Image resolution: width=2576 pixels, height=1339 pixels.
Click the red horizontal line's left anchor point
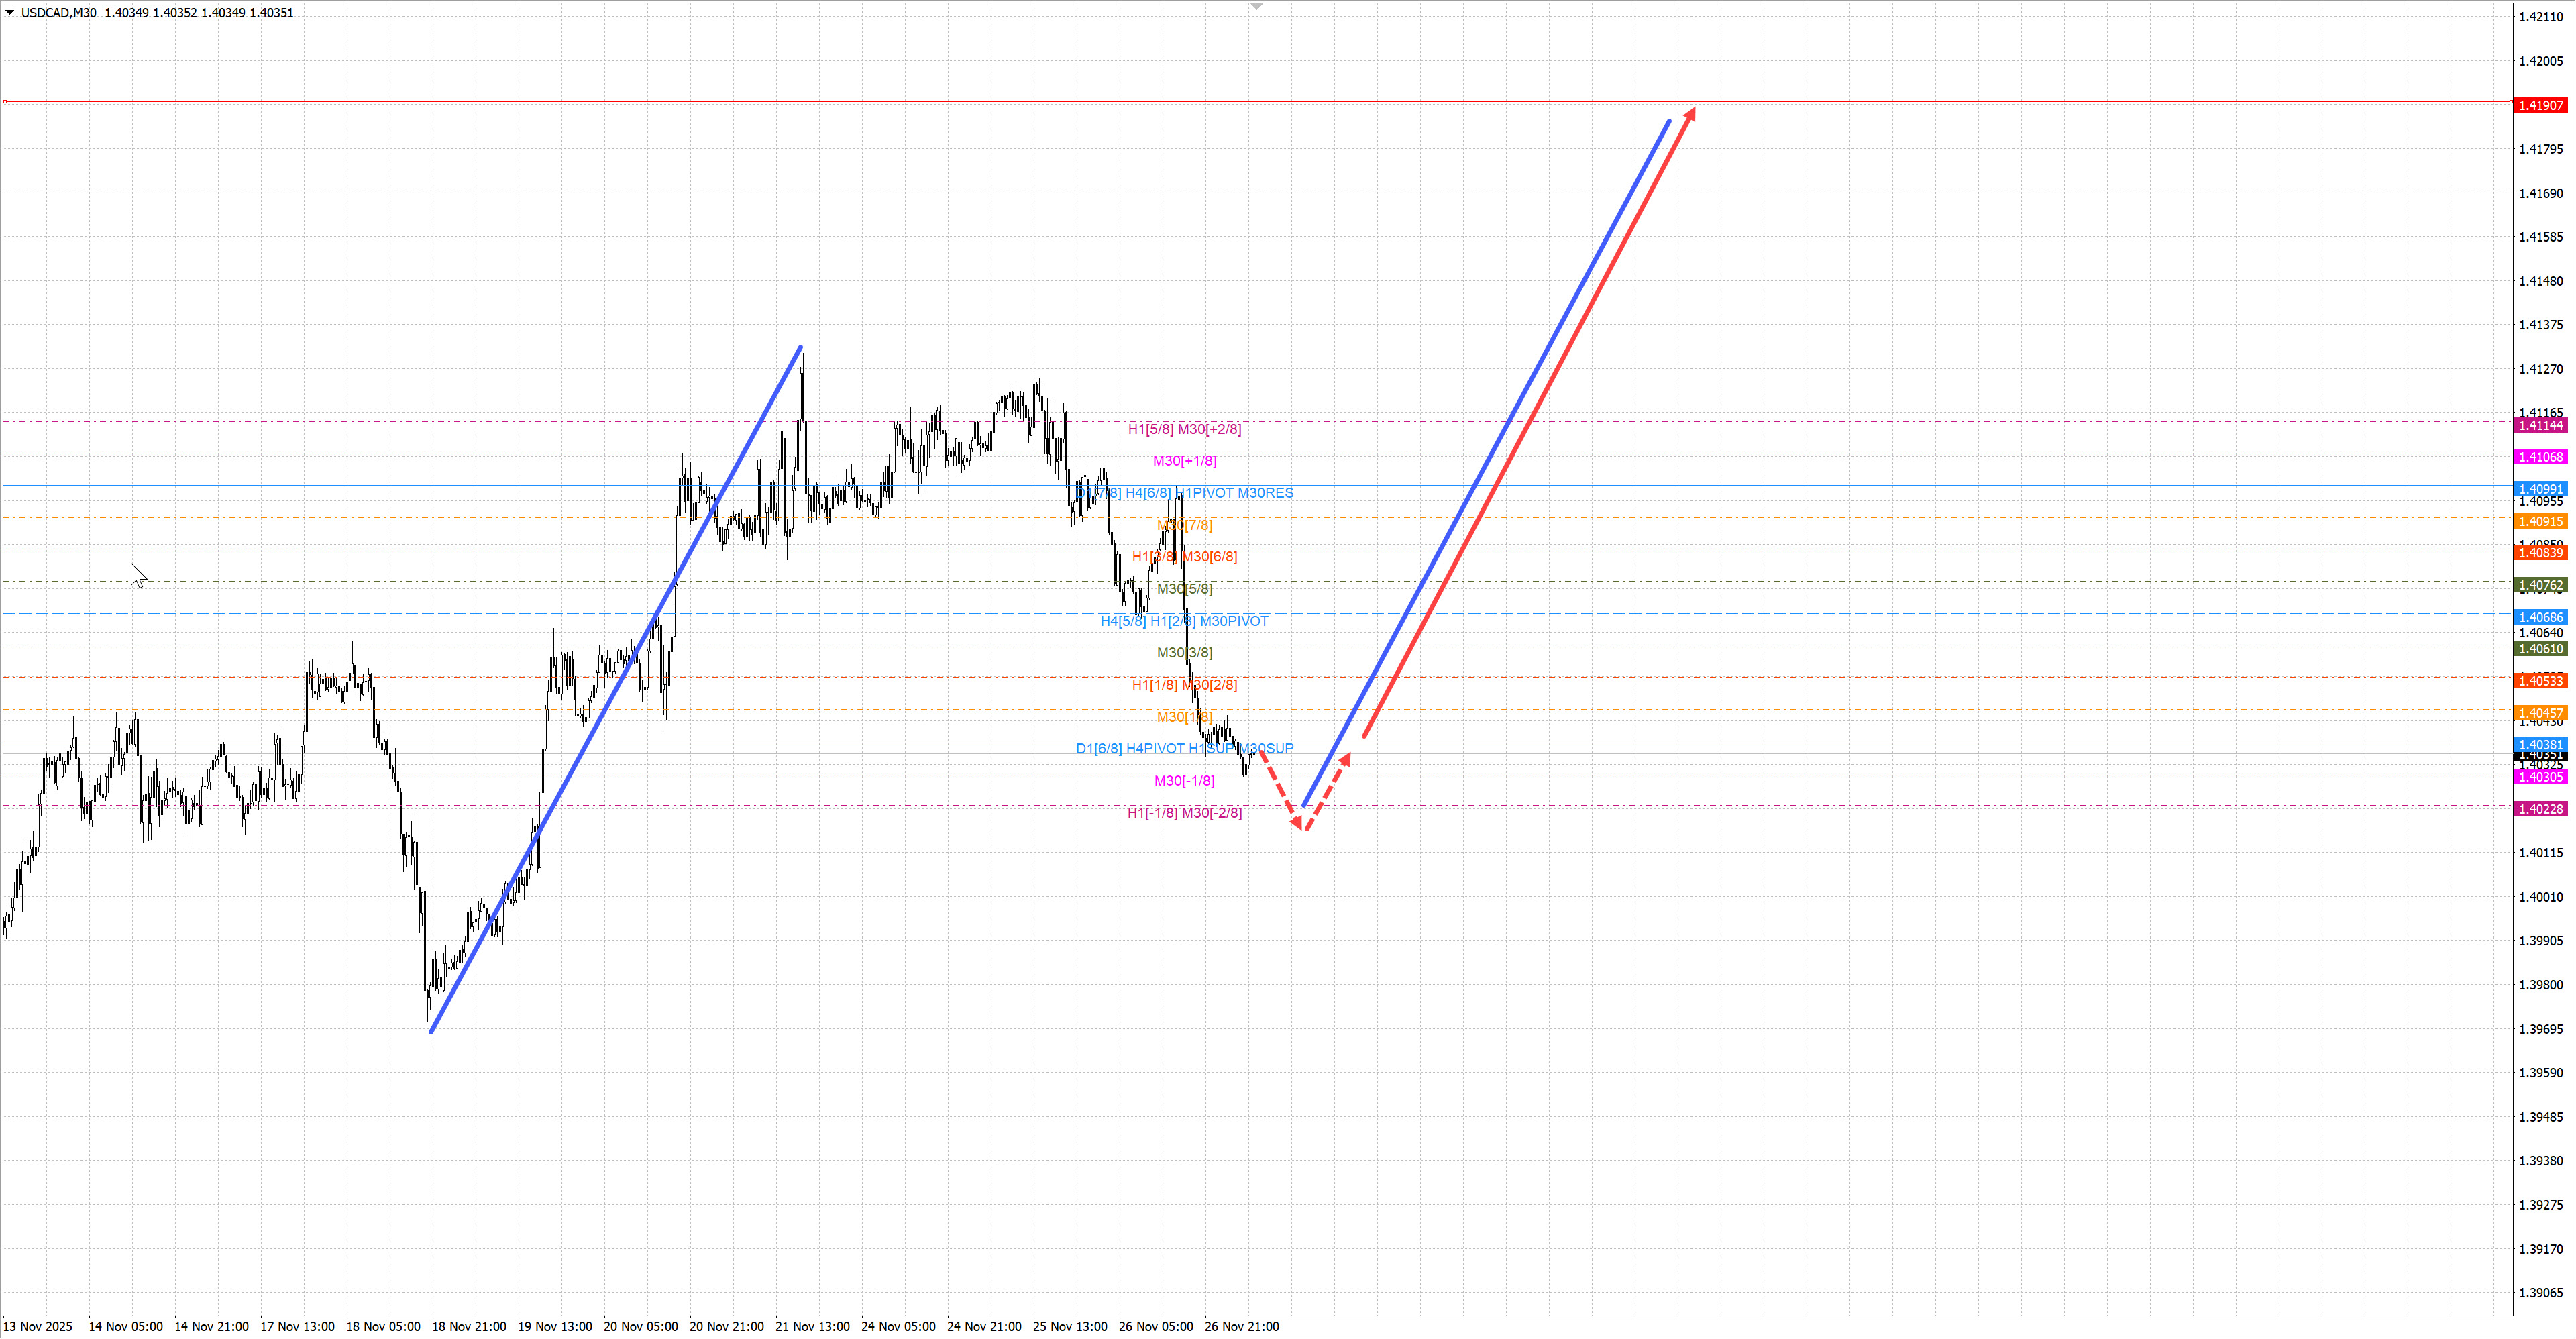click(5, 102)
